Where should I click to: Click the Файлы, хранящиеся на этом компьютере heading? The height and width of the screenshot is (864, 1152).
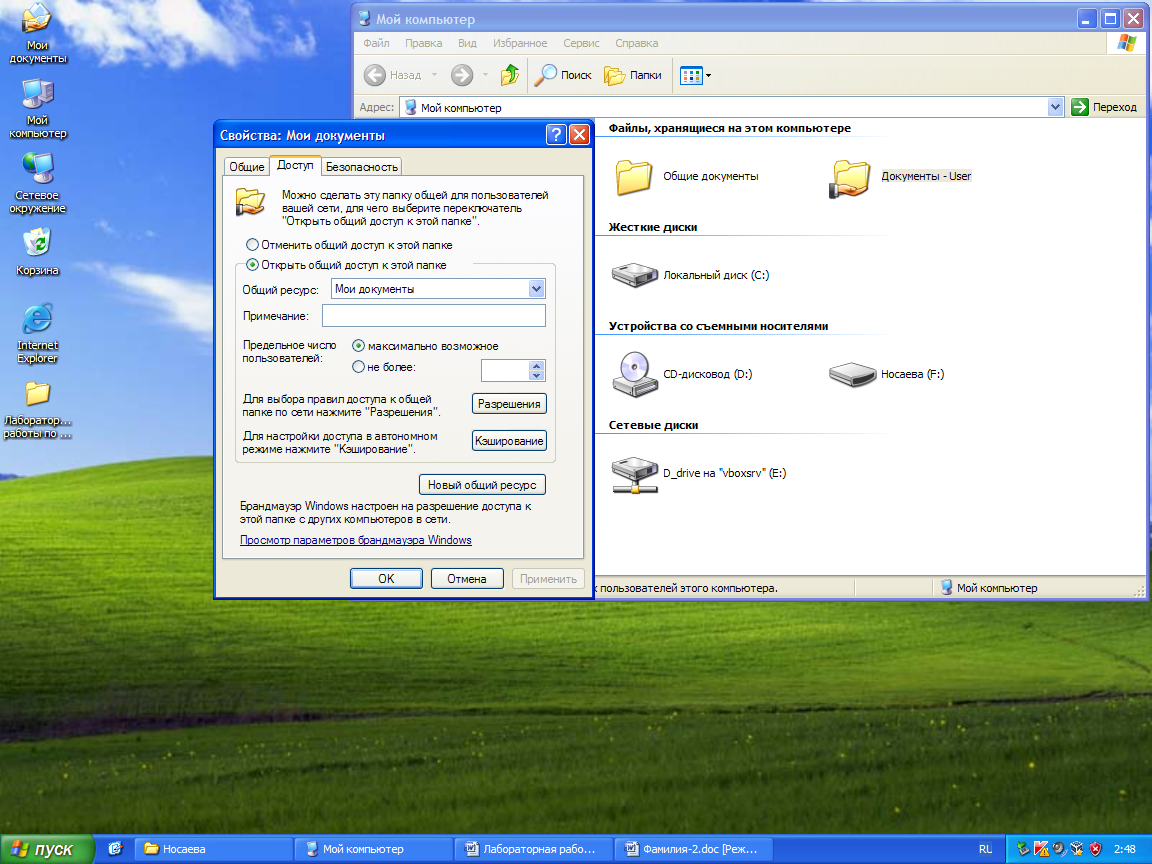[730, 128]
